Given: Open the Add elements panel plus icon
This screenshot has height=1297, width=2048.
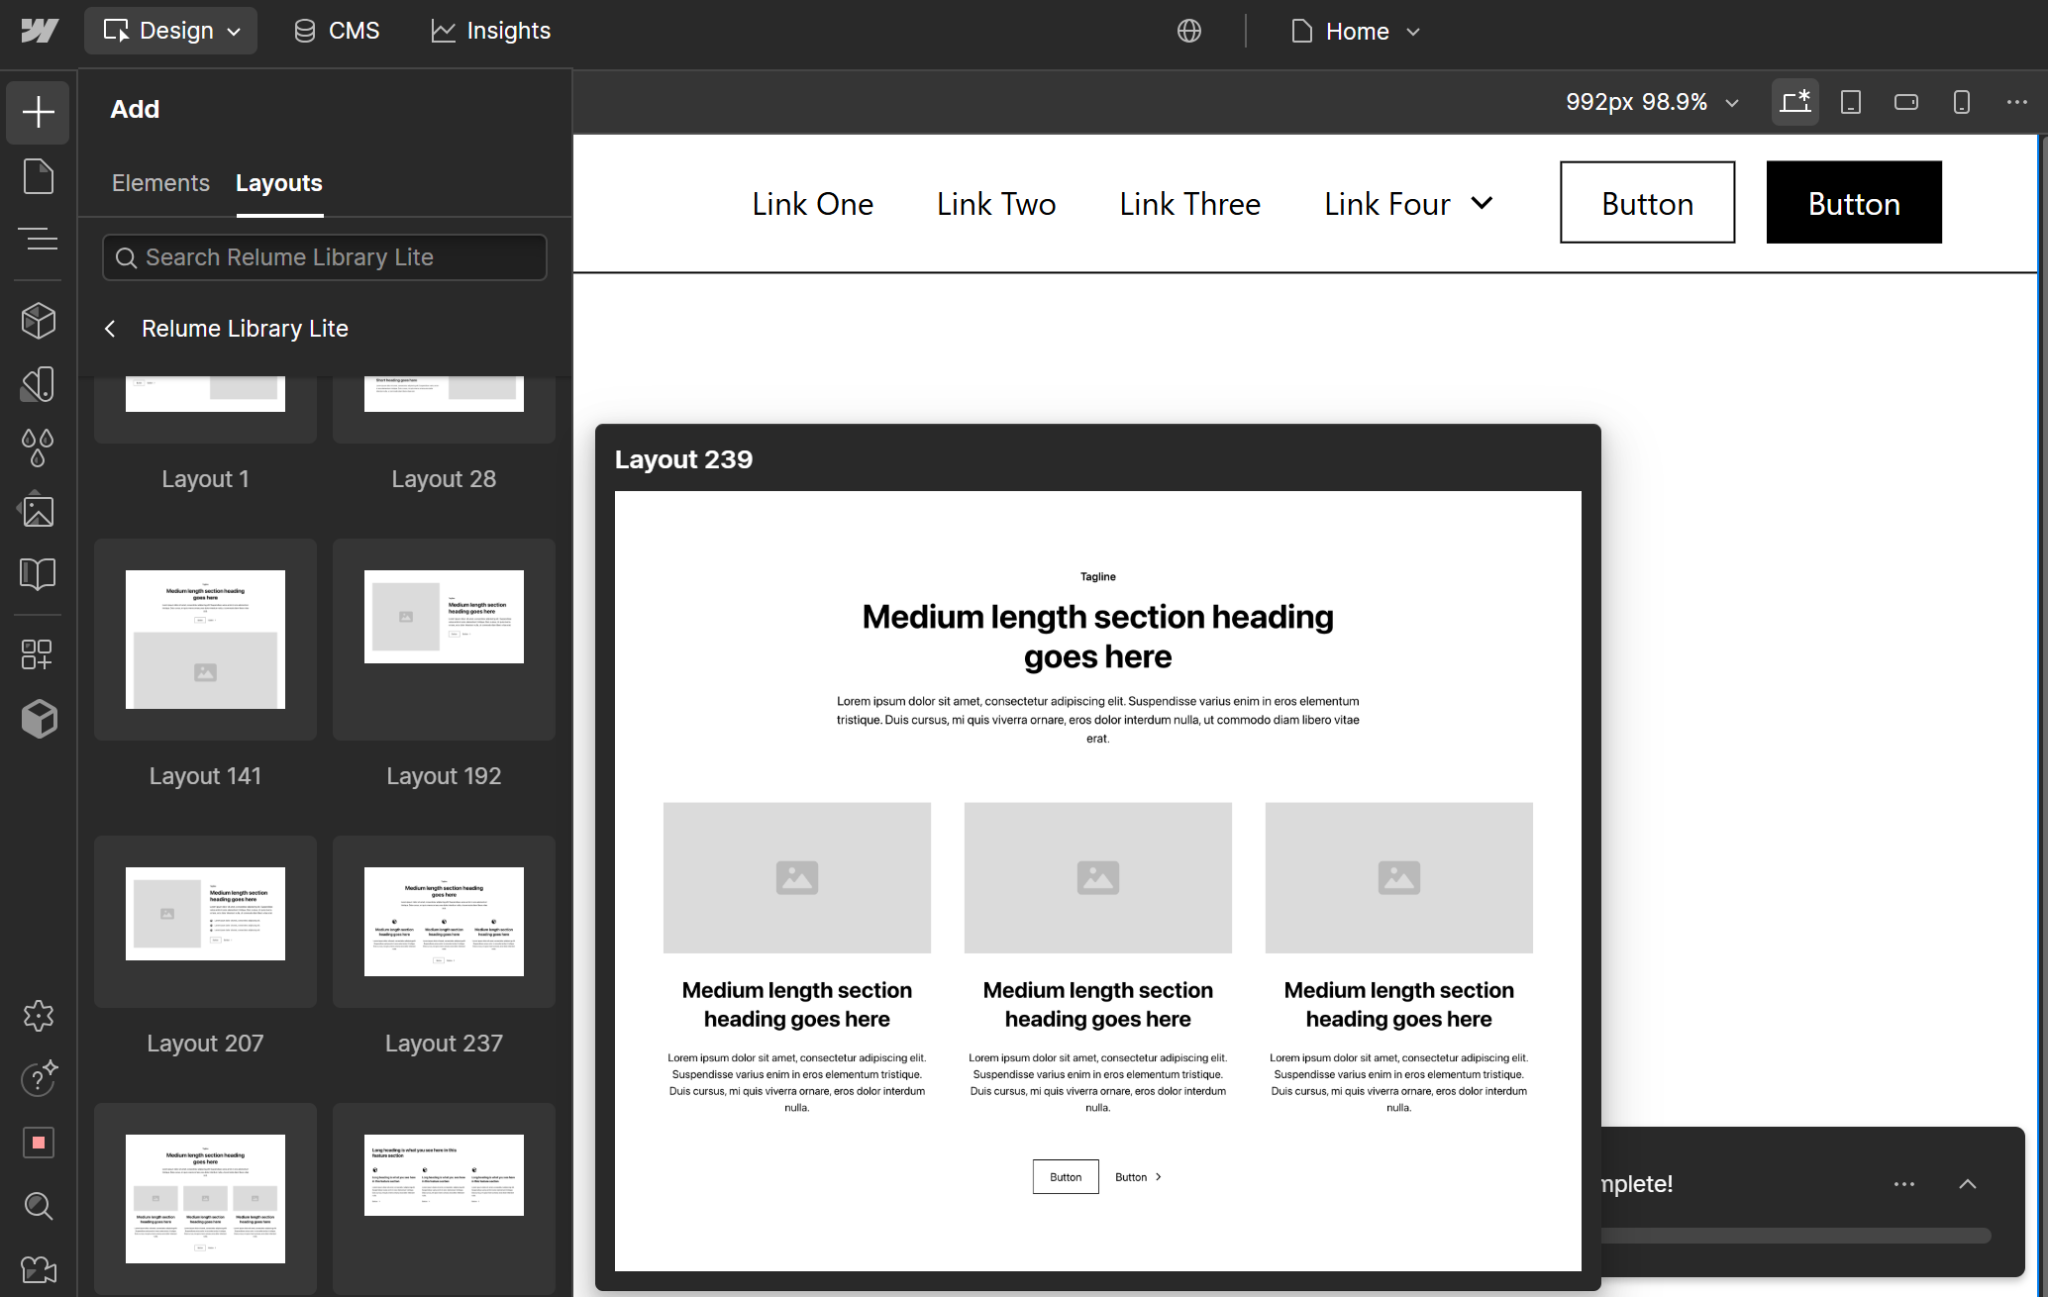Looking at the screenshot, I should (x=38, y=111).
